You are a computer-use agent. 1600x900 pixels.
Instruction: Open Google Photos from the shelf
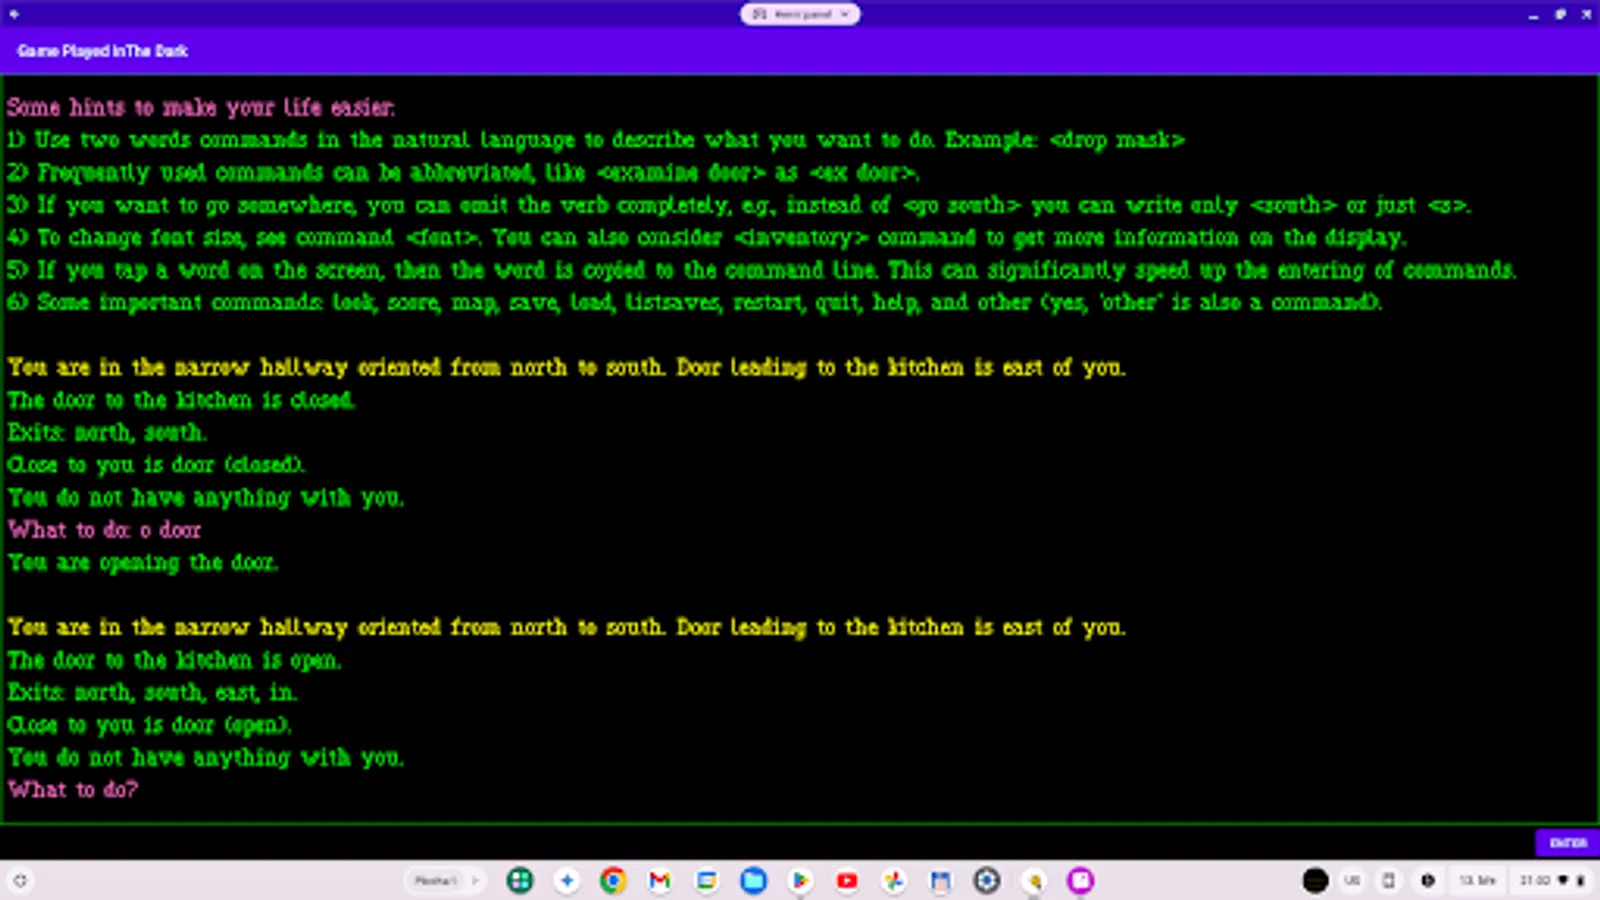894,881
